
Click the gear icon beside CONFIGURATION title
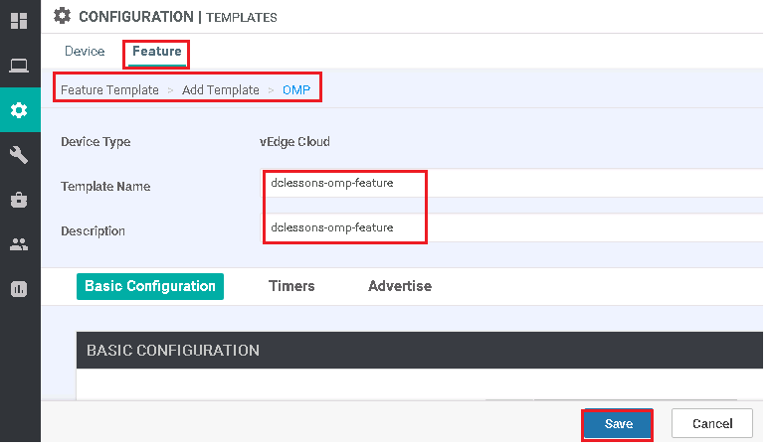click(x=62, y=16)
